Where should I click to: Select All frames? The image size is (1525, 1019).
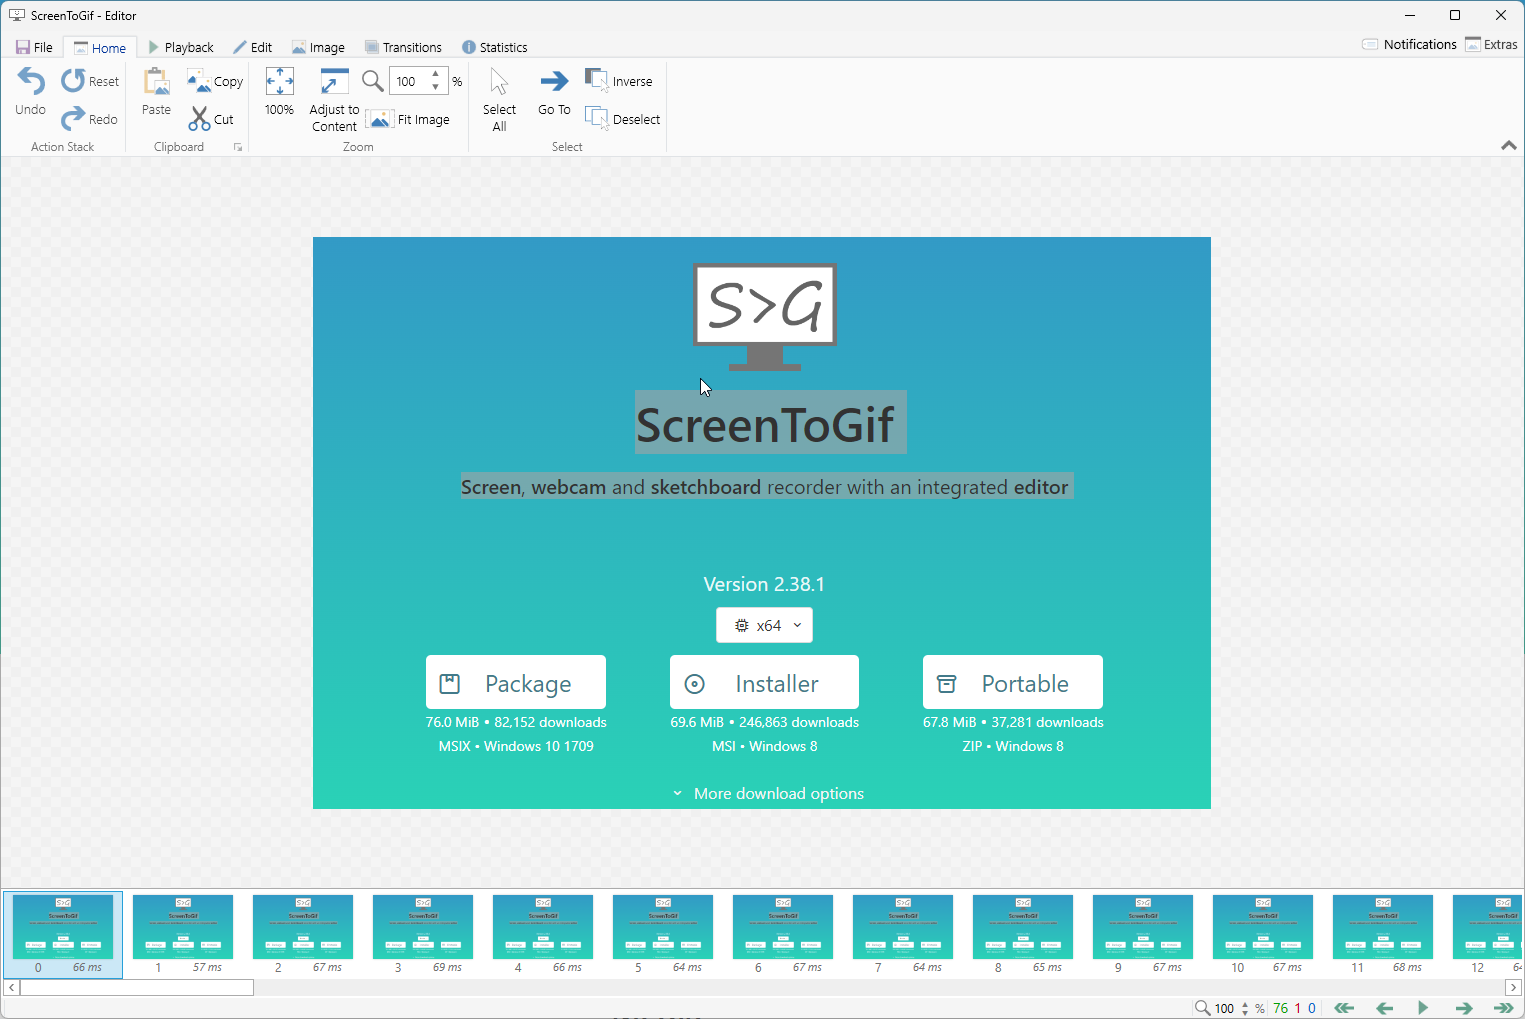click(x=499, y=99)
